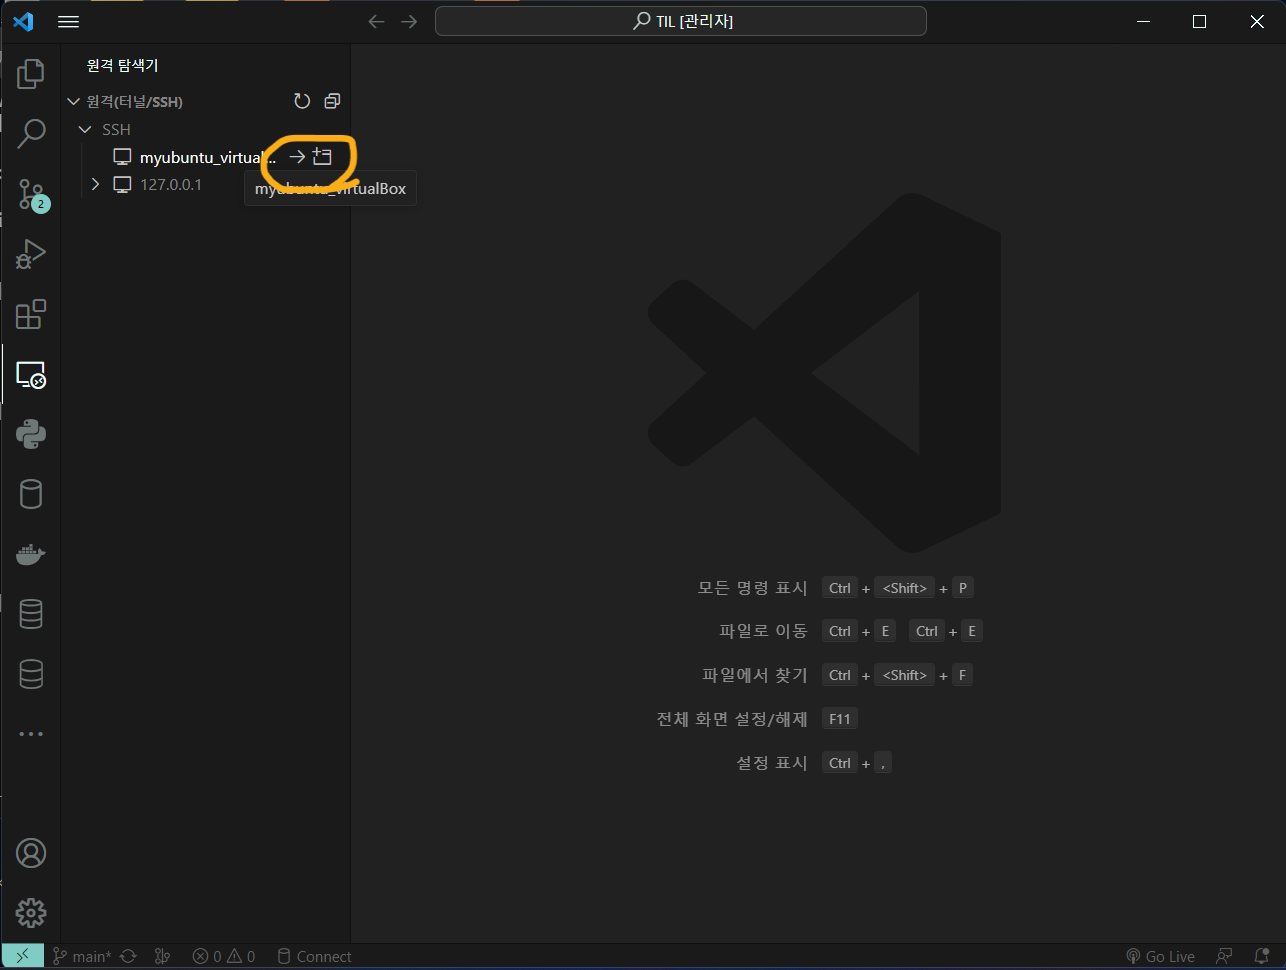
Task: Click the 원격 탐색기 panel title
Action: pos(122,65)
